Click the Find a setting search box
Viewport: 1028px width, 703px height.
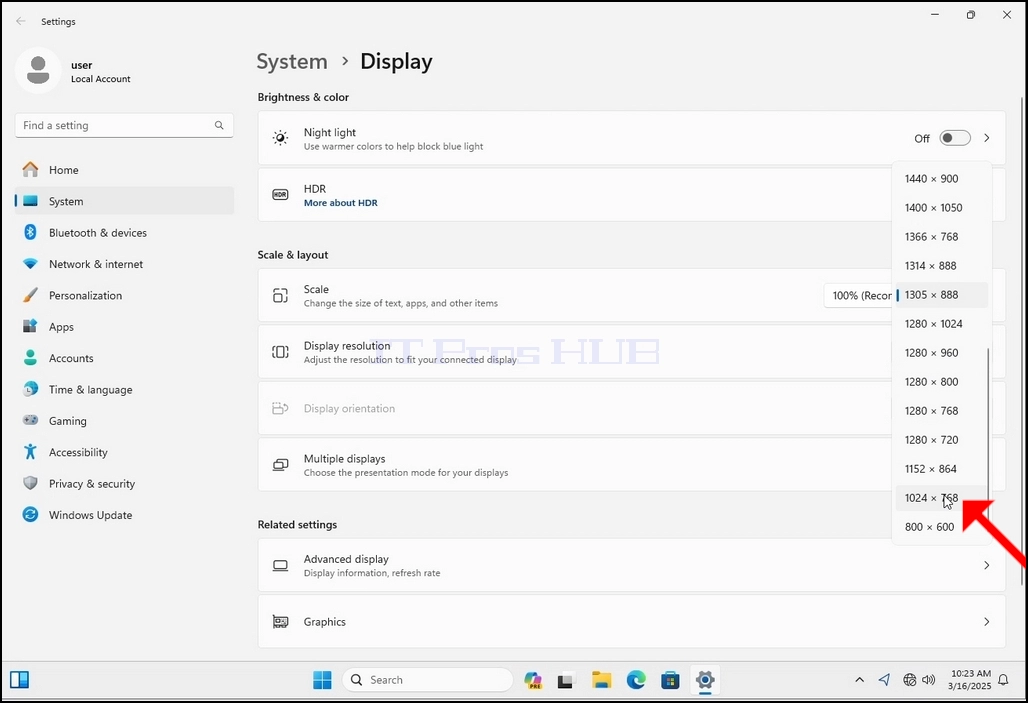click(124, 125)
